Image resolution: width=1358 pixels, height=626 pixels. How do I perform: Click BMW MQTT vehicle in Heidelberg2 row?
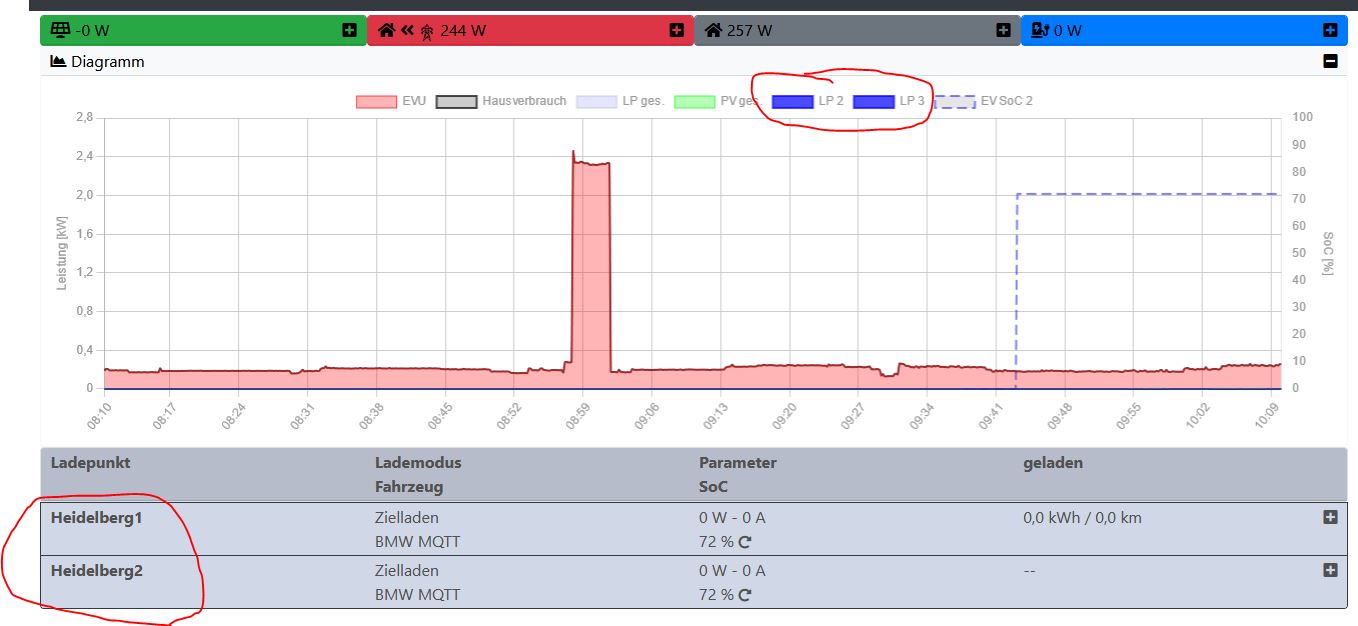(418, 595)
